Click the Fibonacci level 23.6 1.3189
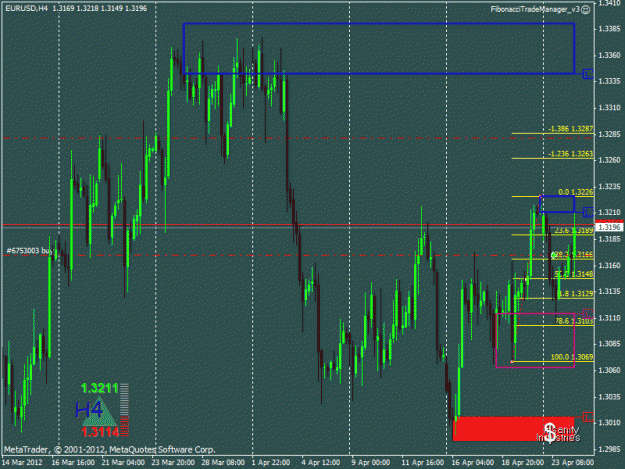The image size is (625, 469). click(574, 230)
